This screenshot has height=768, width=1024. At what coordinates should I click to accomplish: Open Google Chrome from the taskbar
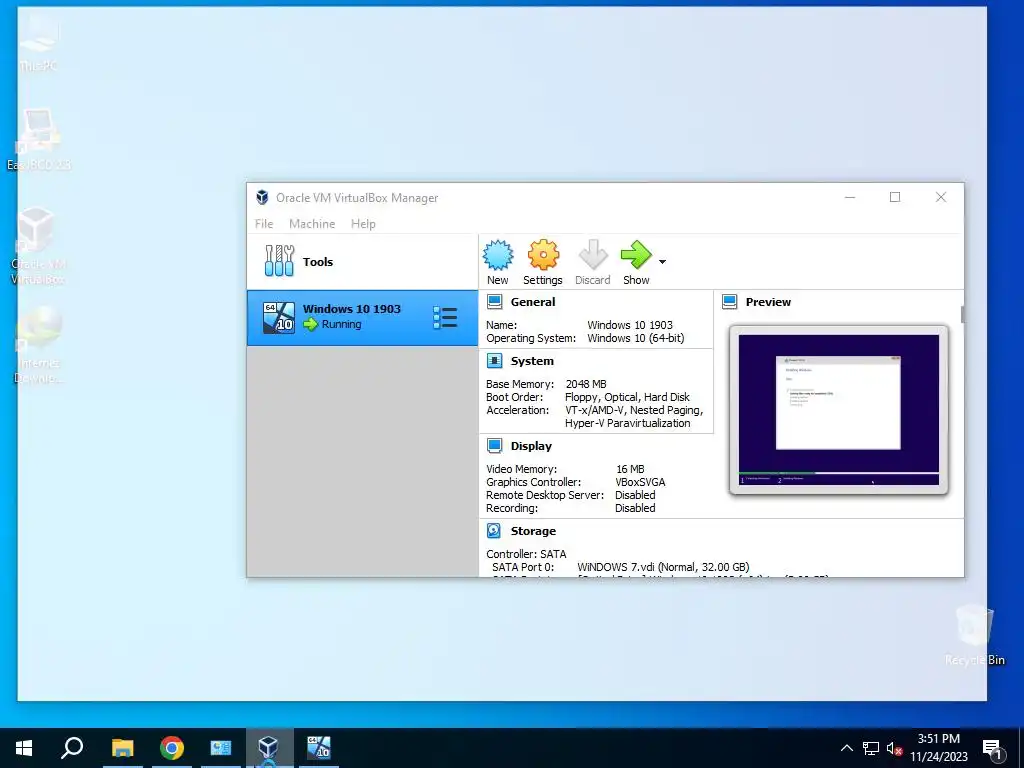coord(172,748)
